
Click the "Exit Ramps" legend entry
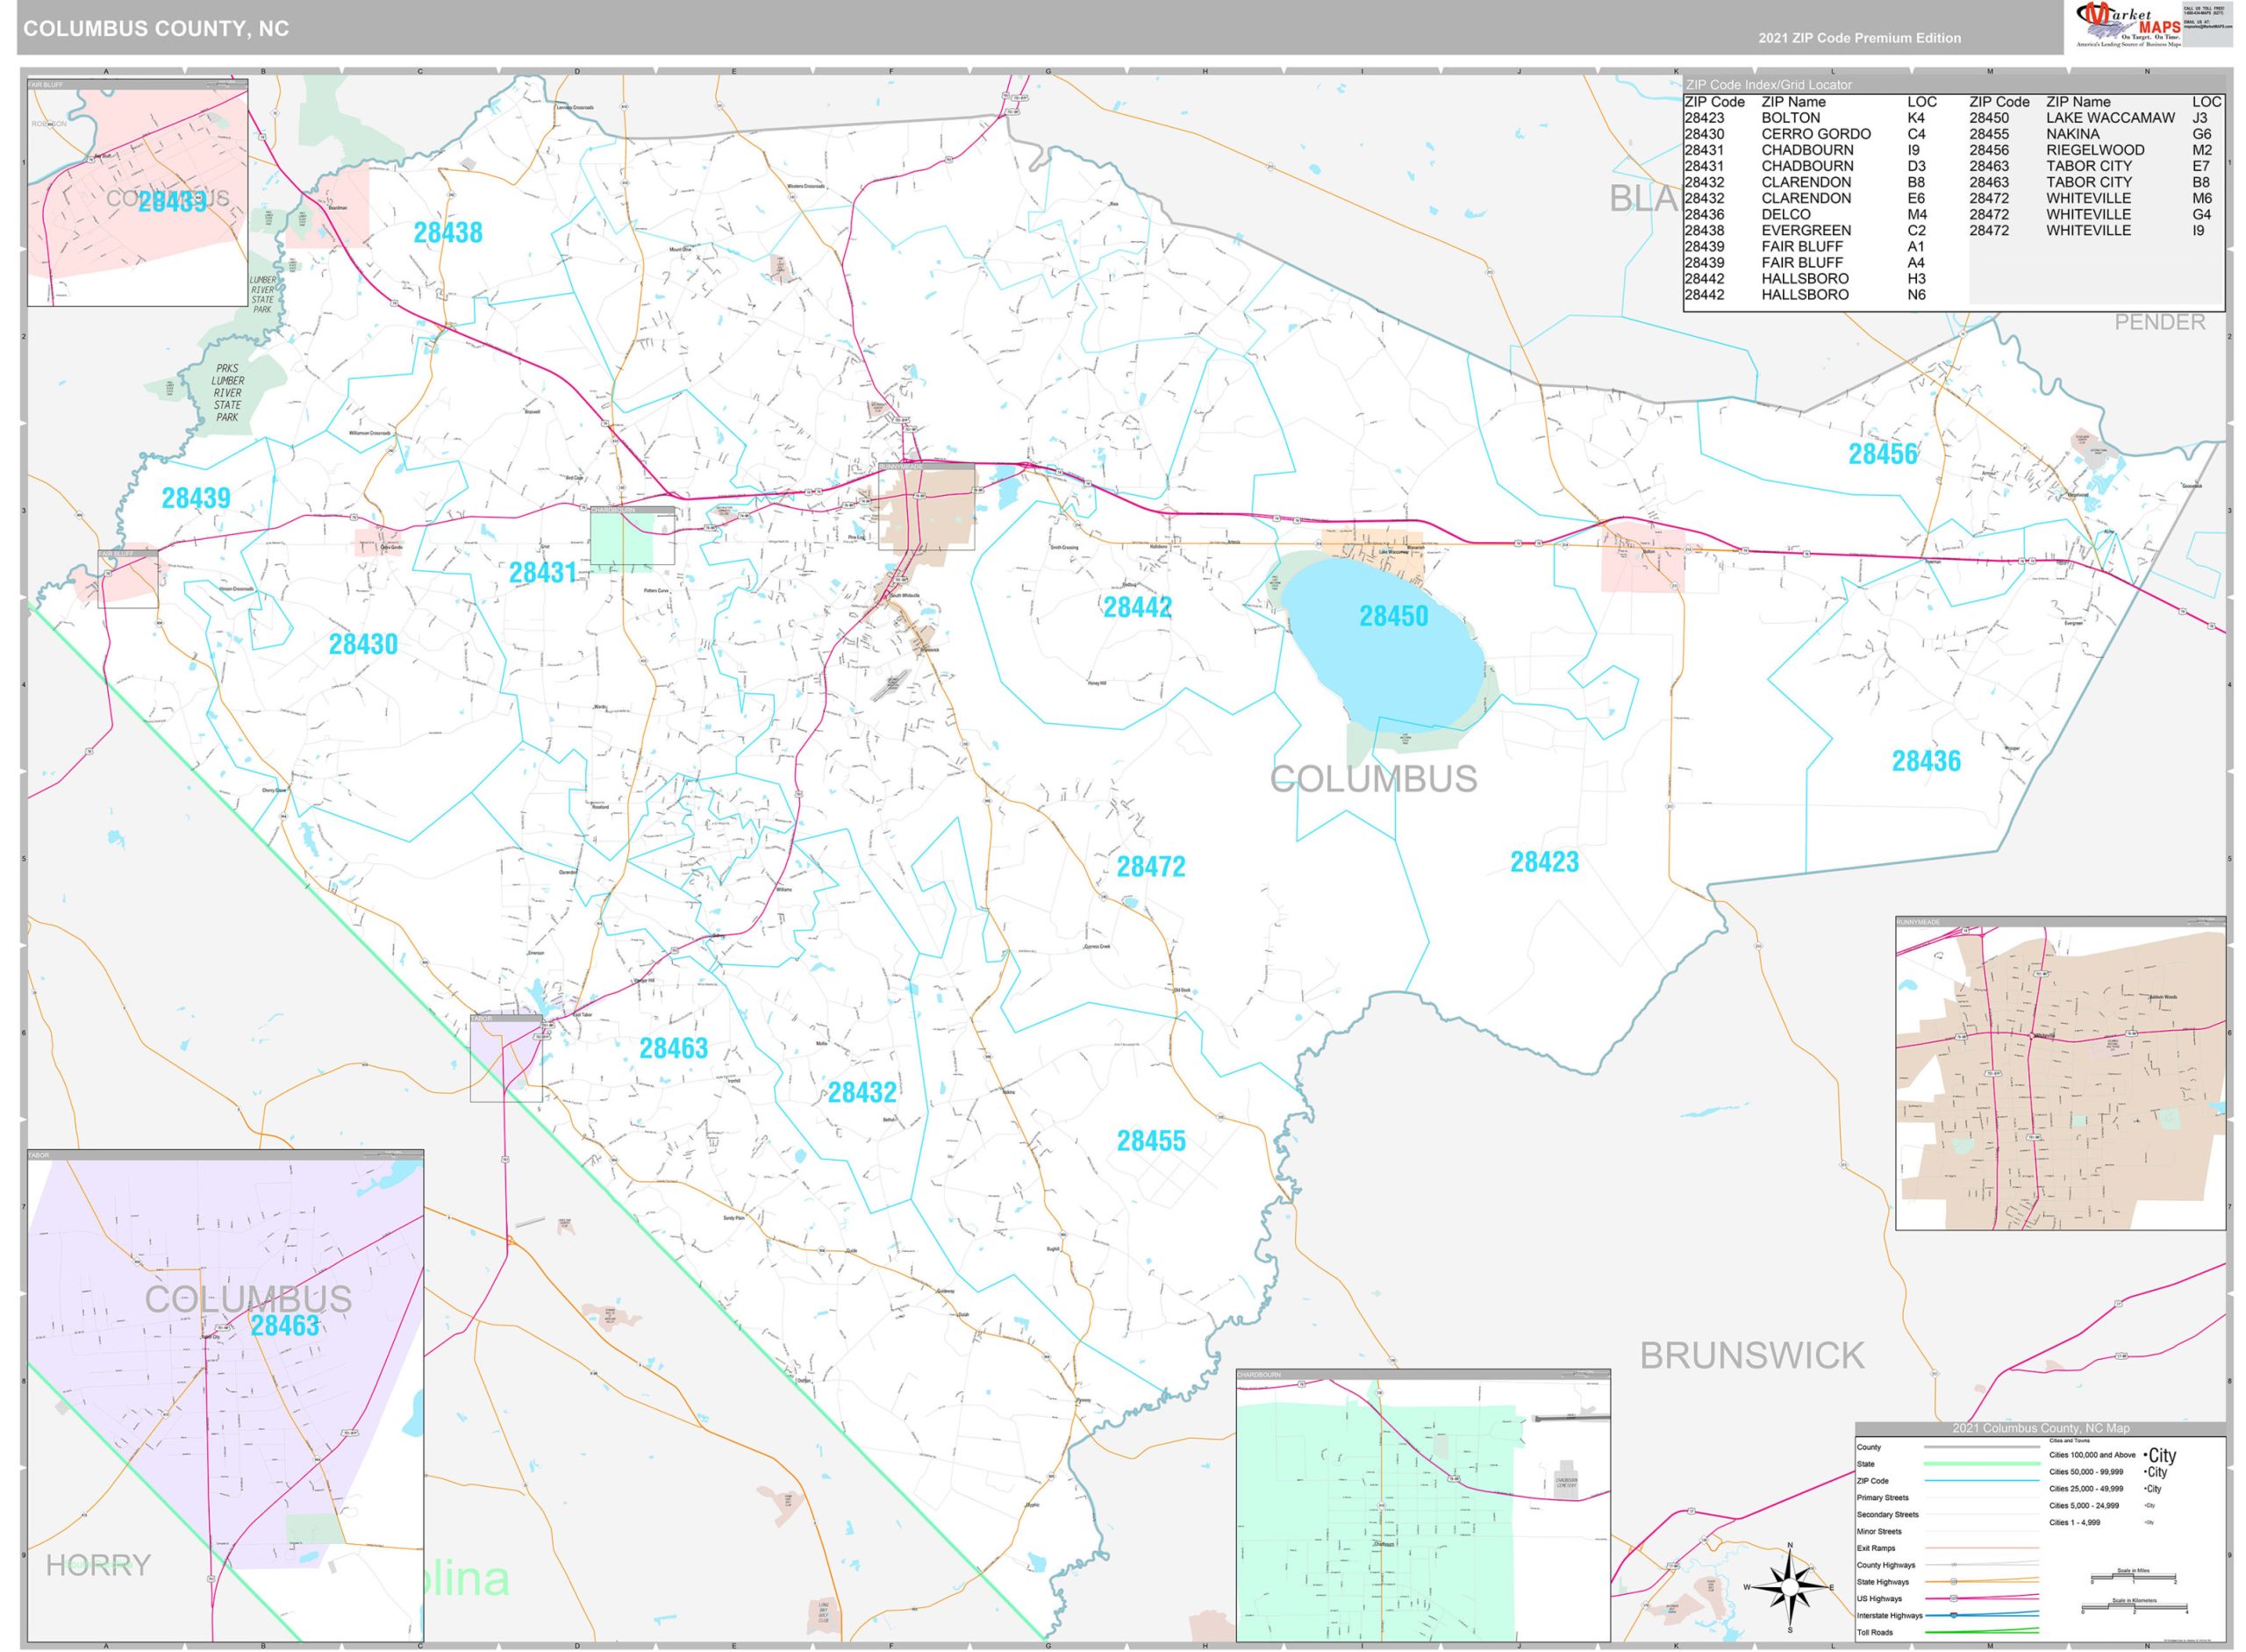pyautogui.click(x=1876, y=1548)
